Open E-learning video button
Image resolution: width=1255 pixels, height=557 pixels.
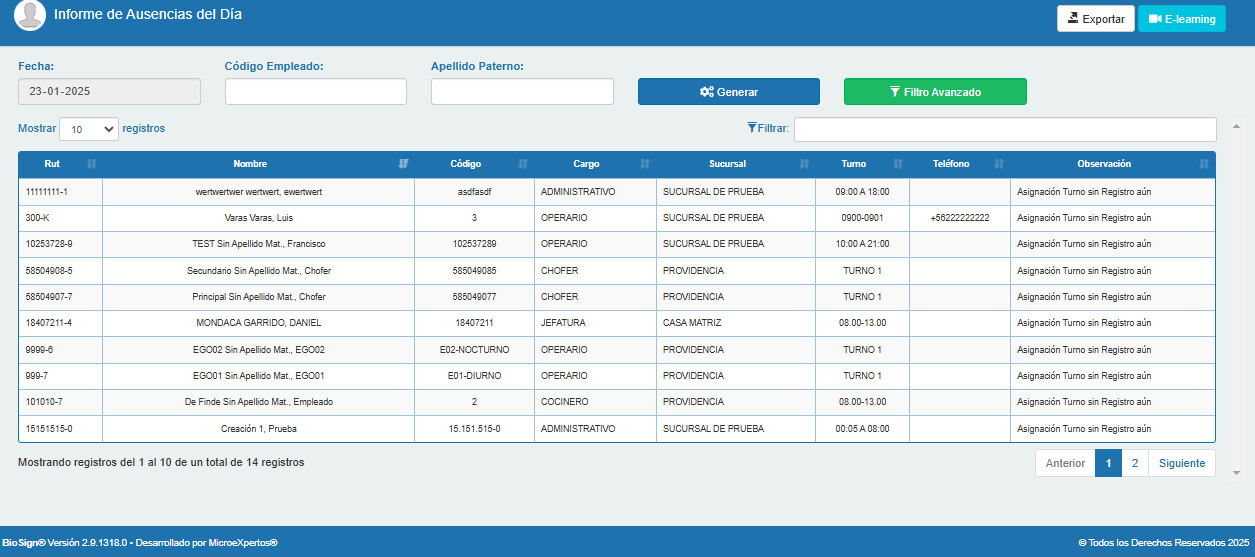click(1182, 19)
